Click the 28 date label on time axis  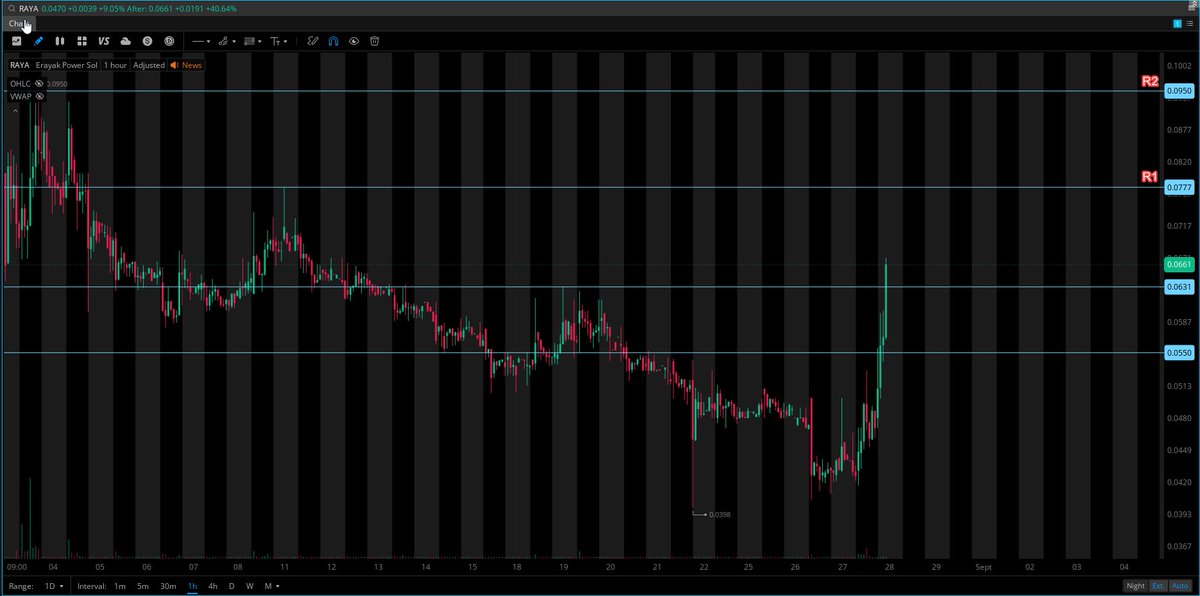pyautogui.click(x=890, y=566)
